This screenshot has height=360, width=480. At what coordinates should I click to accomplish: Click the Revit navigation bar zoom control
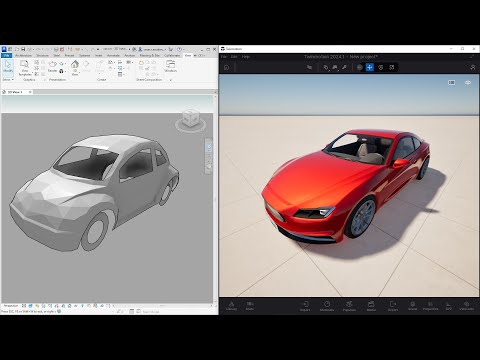209,157
